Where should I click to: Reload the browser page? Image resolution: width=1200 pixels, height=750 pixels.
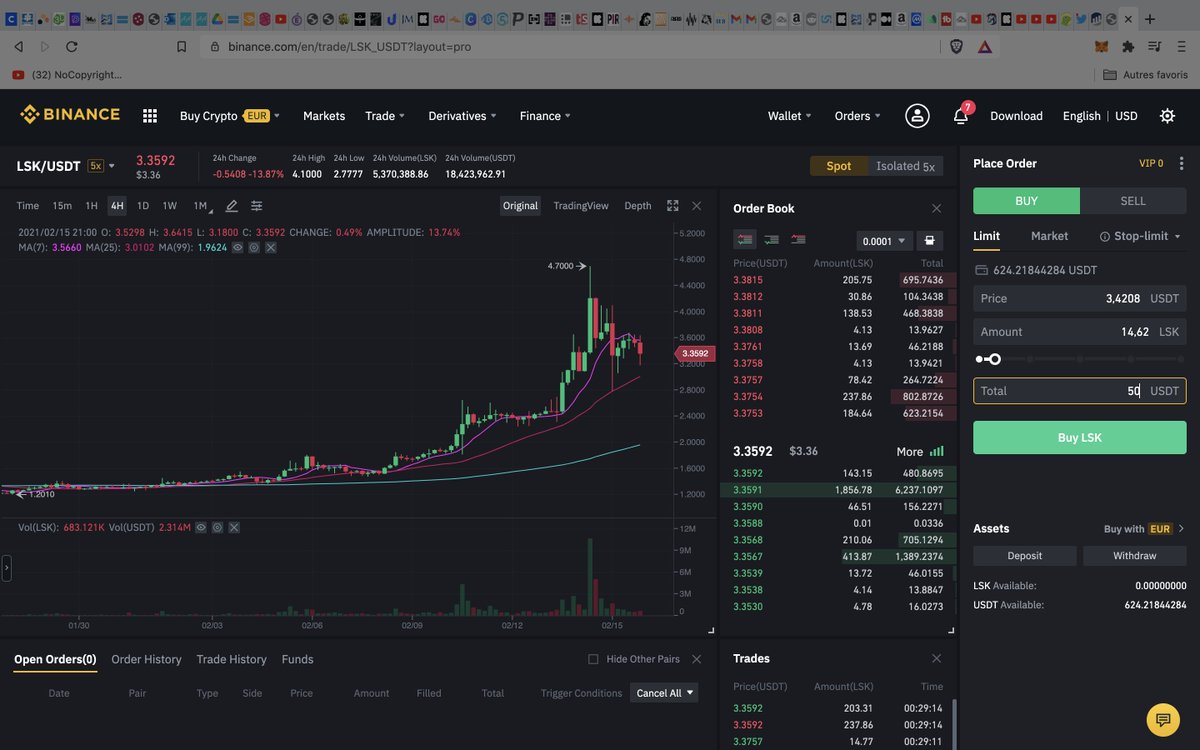71,47
